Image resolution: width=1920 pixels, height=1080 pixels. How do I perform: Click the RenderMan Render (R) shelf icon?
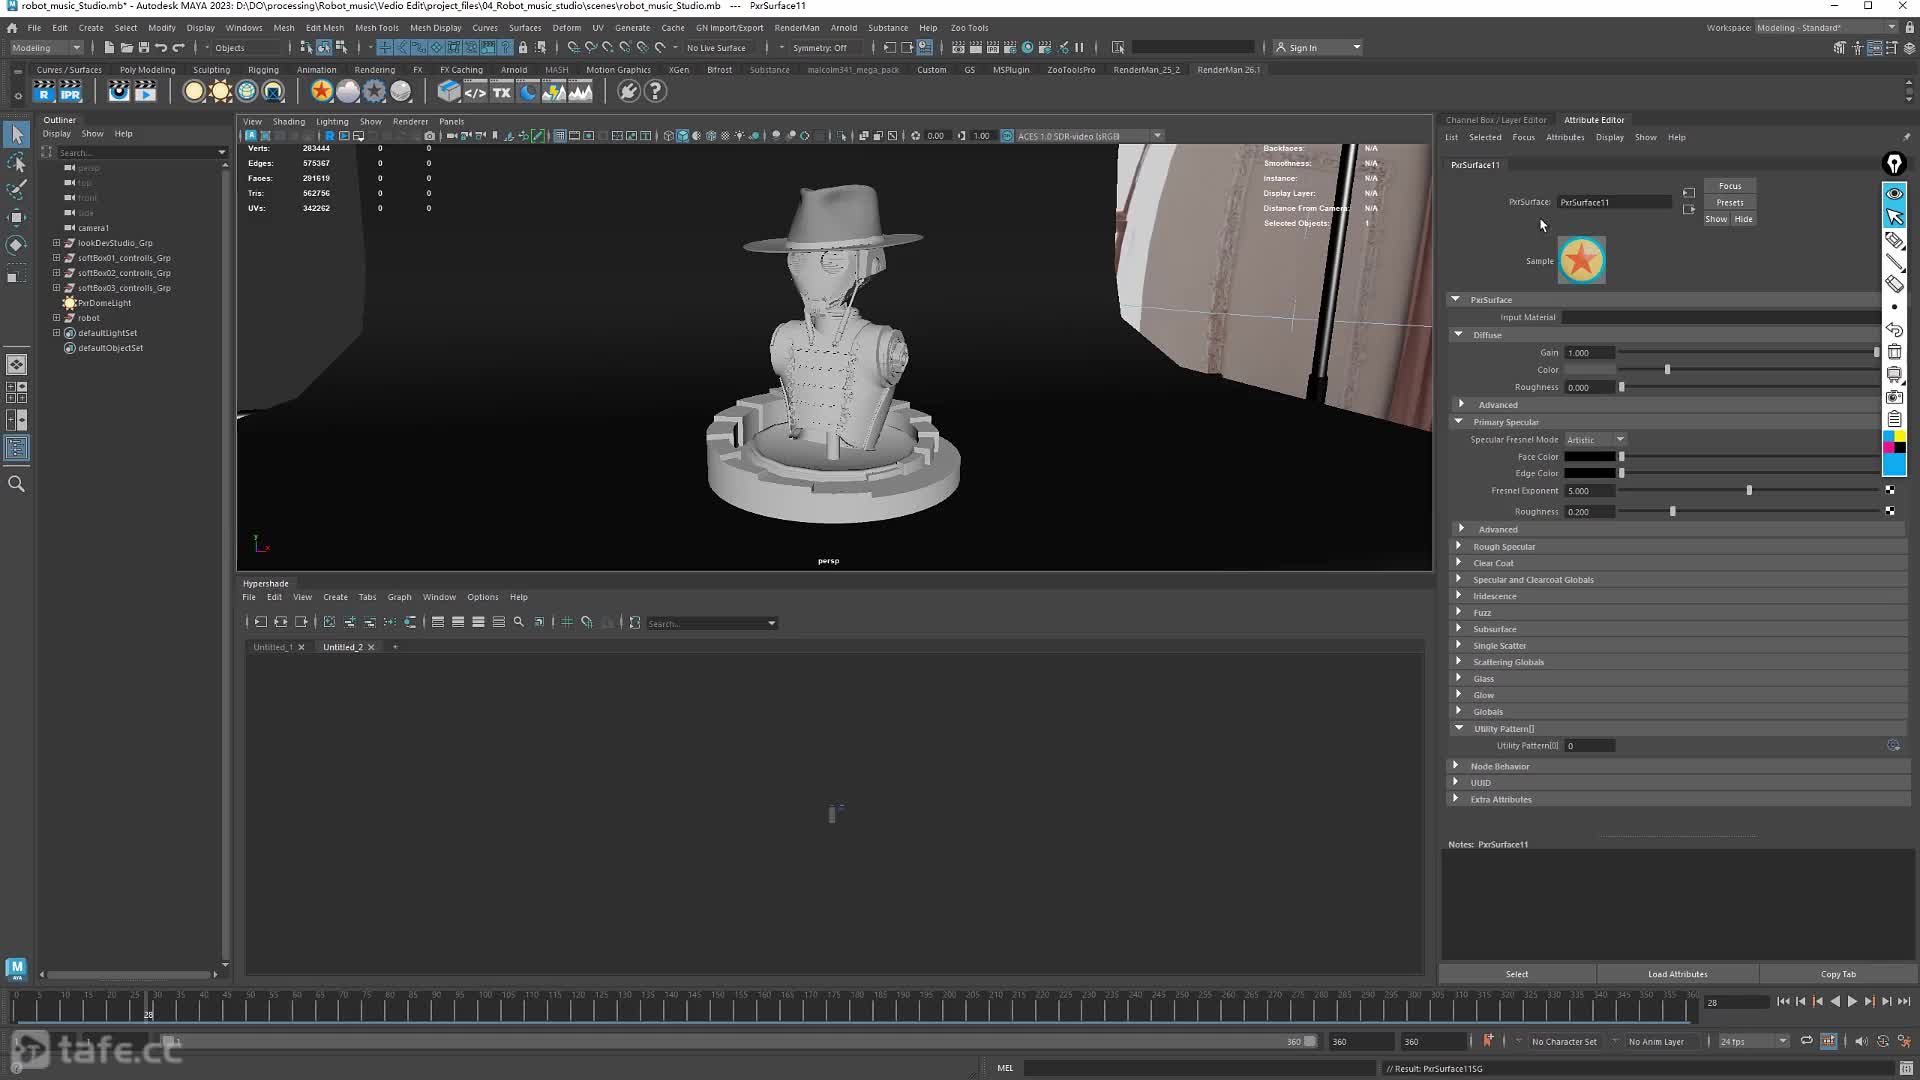click(43, 92)
